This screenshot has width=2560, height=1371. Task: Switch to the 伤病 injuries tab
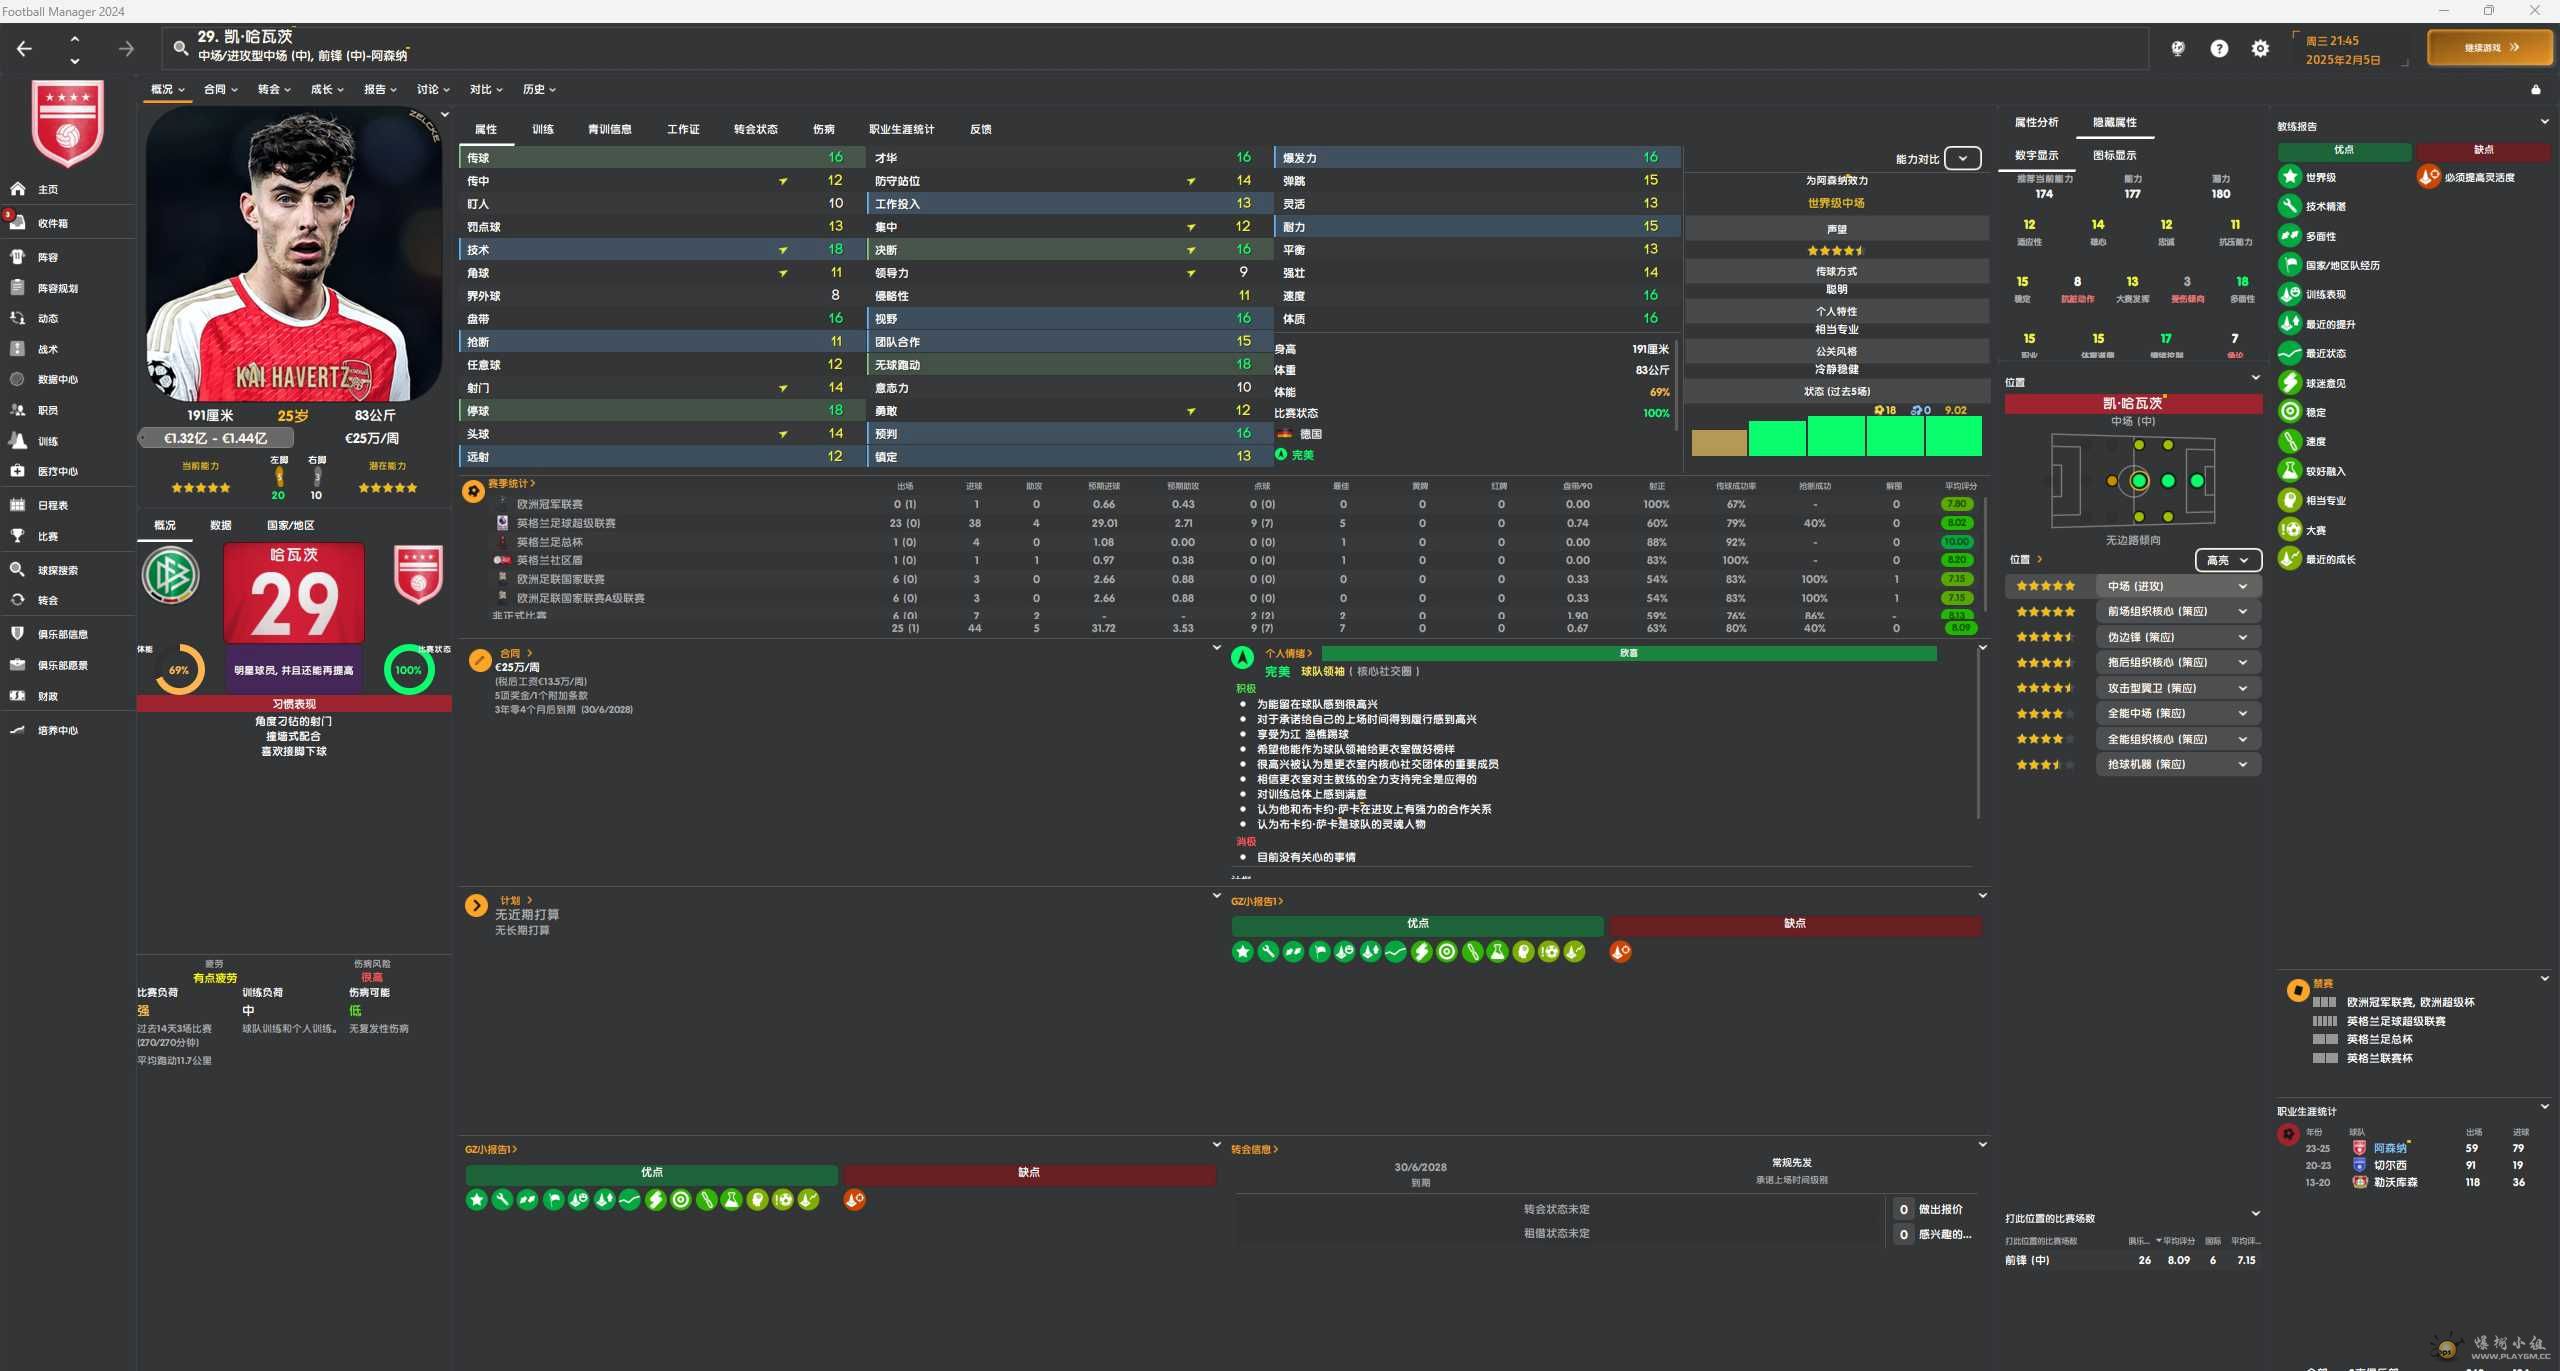[823, 129]
